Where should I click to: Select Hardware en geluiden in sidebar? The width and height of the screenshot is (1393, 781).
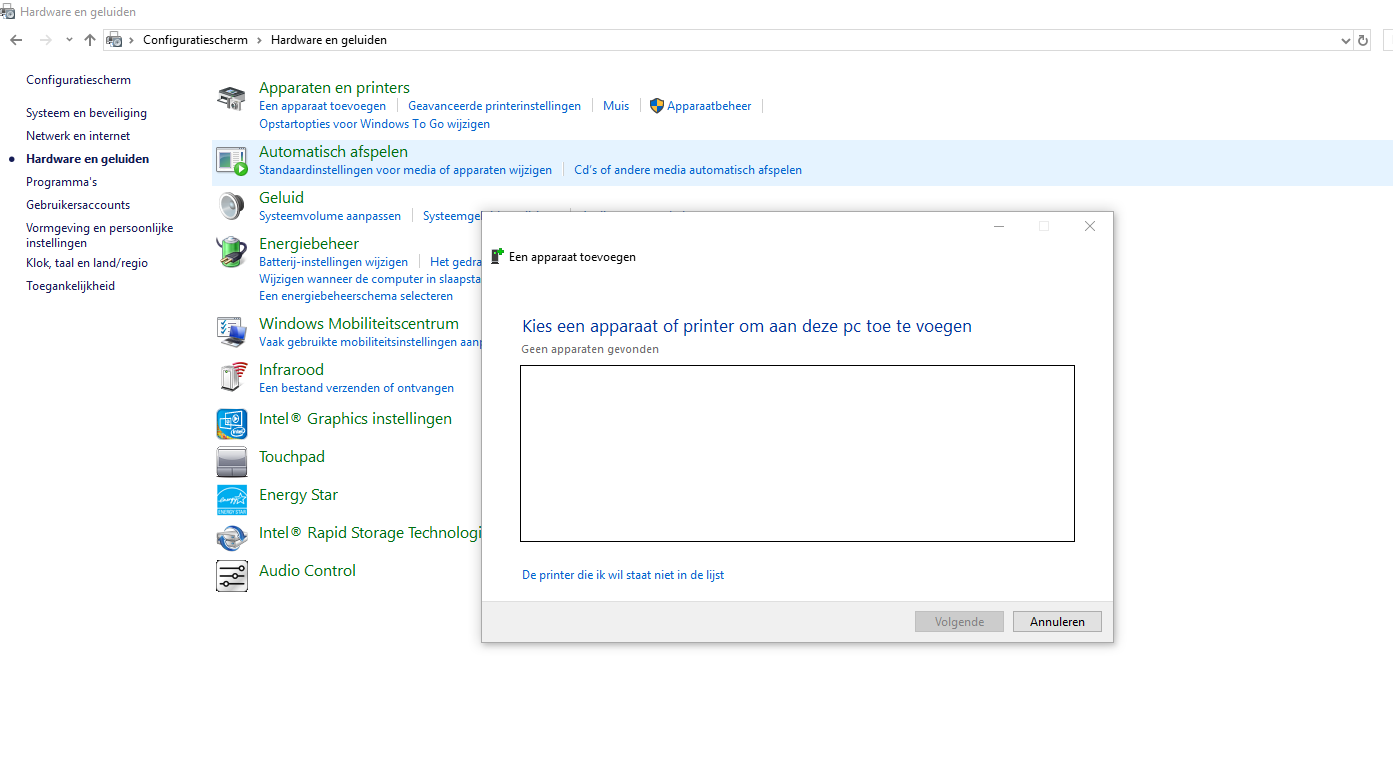pyautogui.click(x=87, y=159)
